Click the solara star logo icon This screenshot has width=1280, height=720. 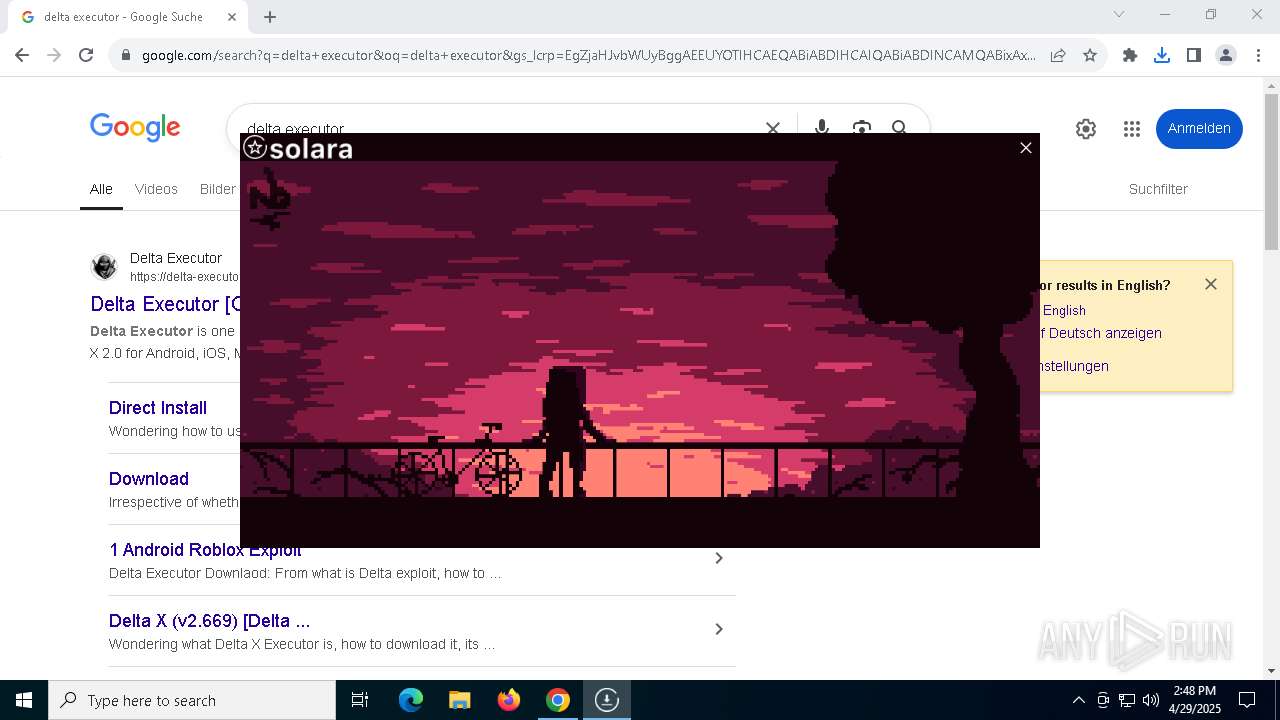(255, 148)
